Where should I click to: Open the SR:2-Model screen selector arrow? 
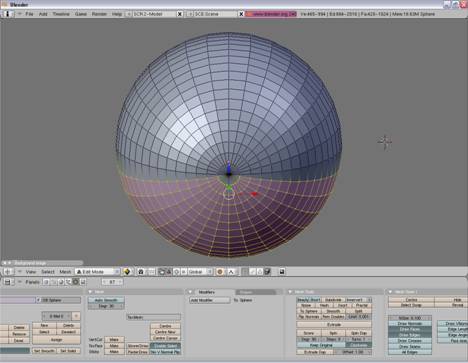[129, 14]
